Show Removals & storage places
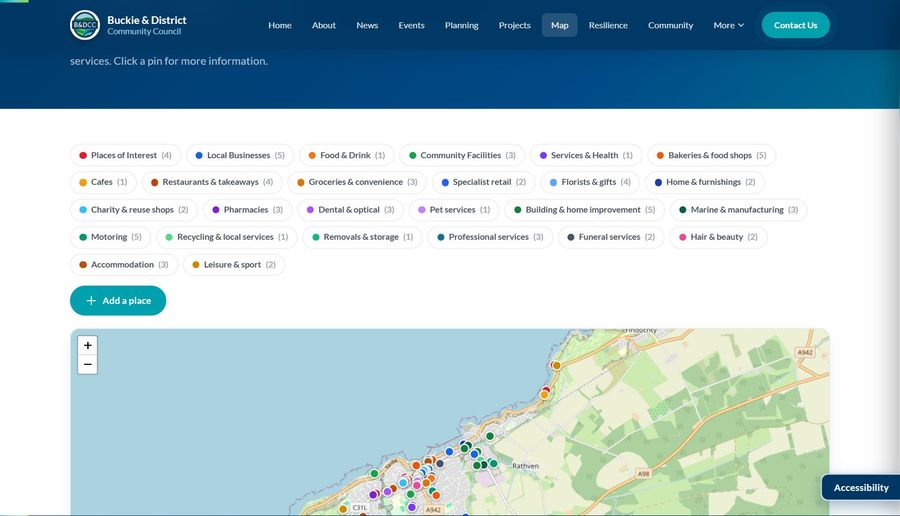This screenshot has height=516, width=900. (x=362, y=236)
